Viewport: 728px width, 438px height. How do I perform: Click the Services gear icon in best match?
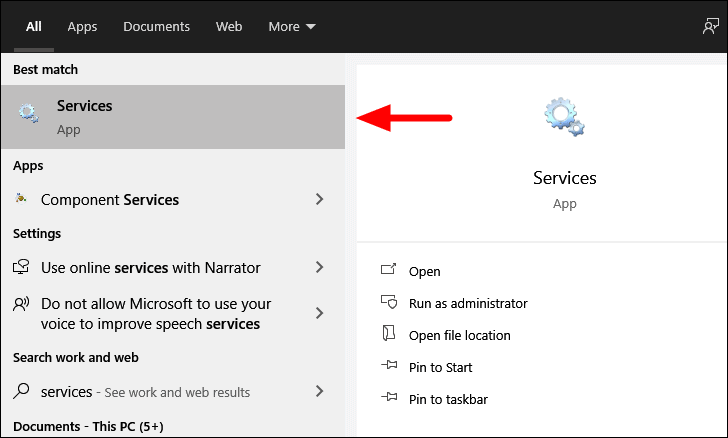click(28, 113)
